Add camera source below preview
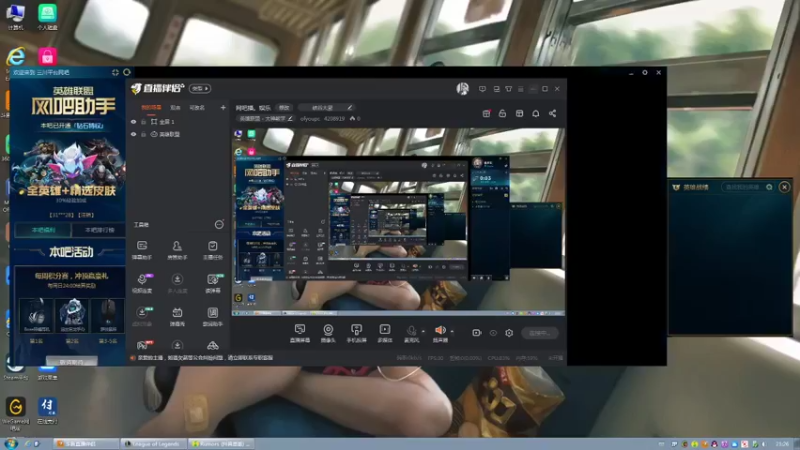 328,333
